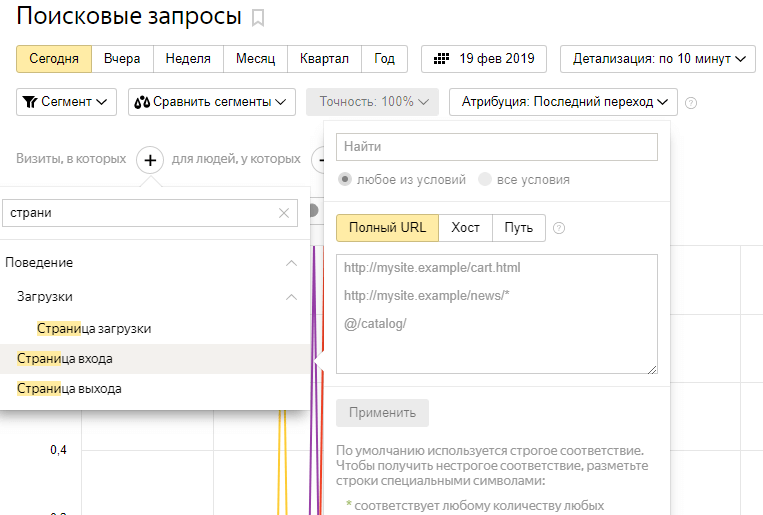Expand the 'Детализация: по 10 минут' dropdown
Image resolution: width=763 pixels, height=515 pixels.
point(658,59)
